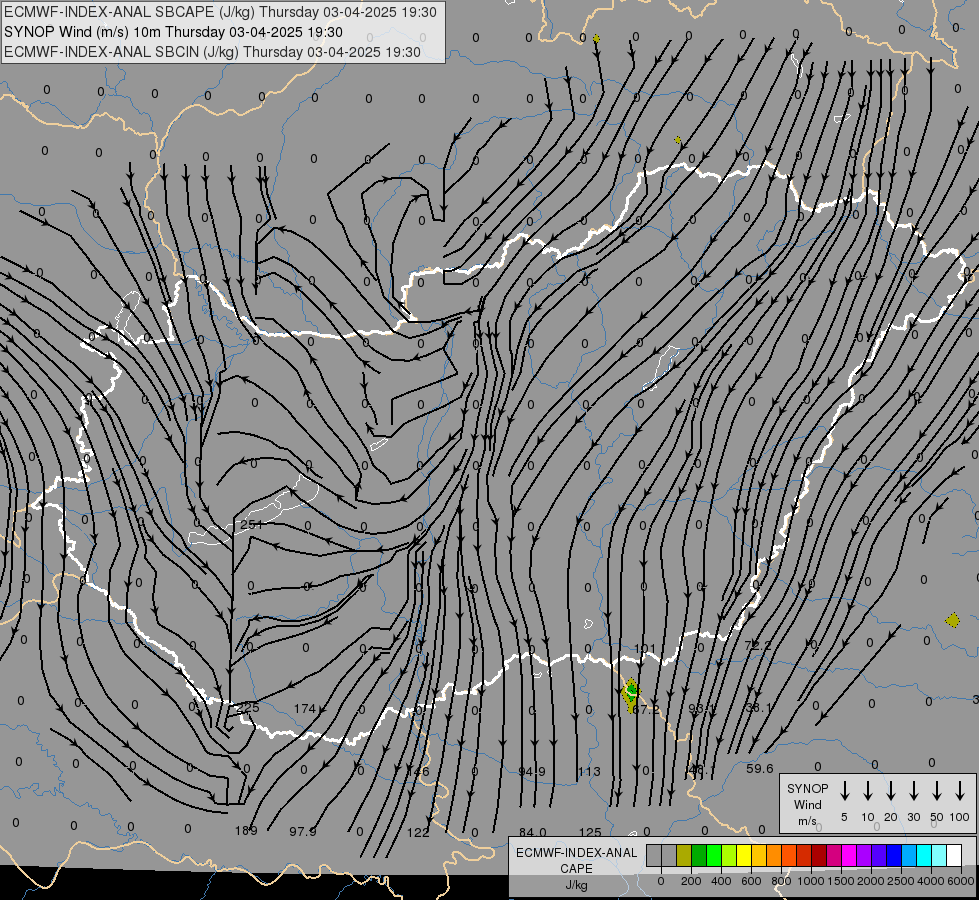This screenshot has height=900, width=979.
Task: Click the 72.2 value on the map
Action: tap(758, 645)
